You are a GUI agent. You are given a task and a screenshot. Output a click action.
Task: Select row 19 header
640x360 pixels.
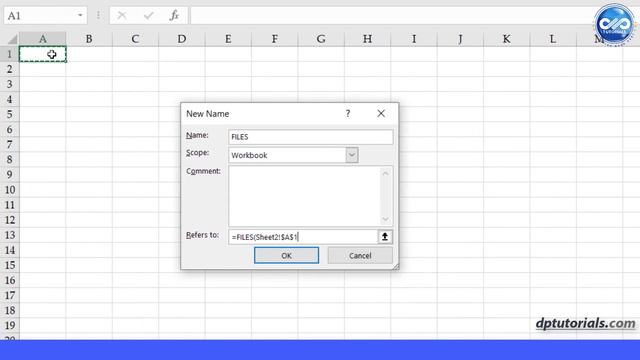(x=9, y=326)
